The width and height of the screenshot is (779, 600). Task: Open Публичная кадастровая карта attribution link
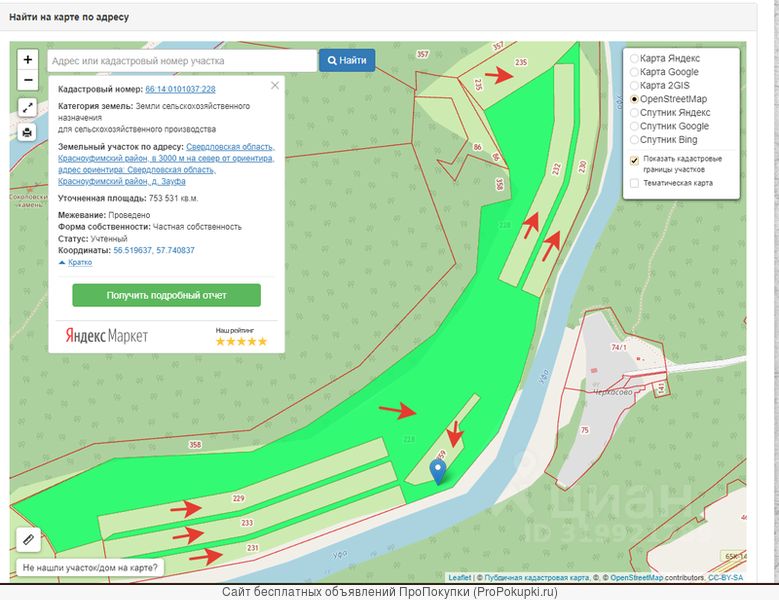pos(537,578)
